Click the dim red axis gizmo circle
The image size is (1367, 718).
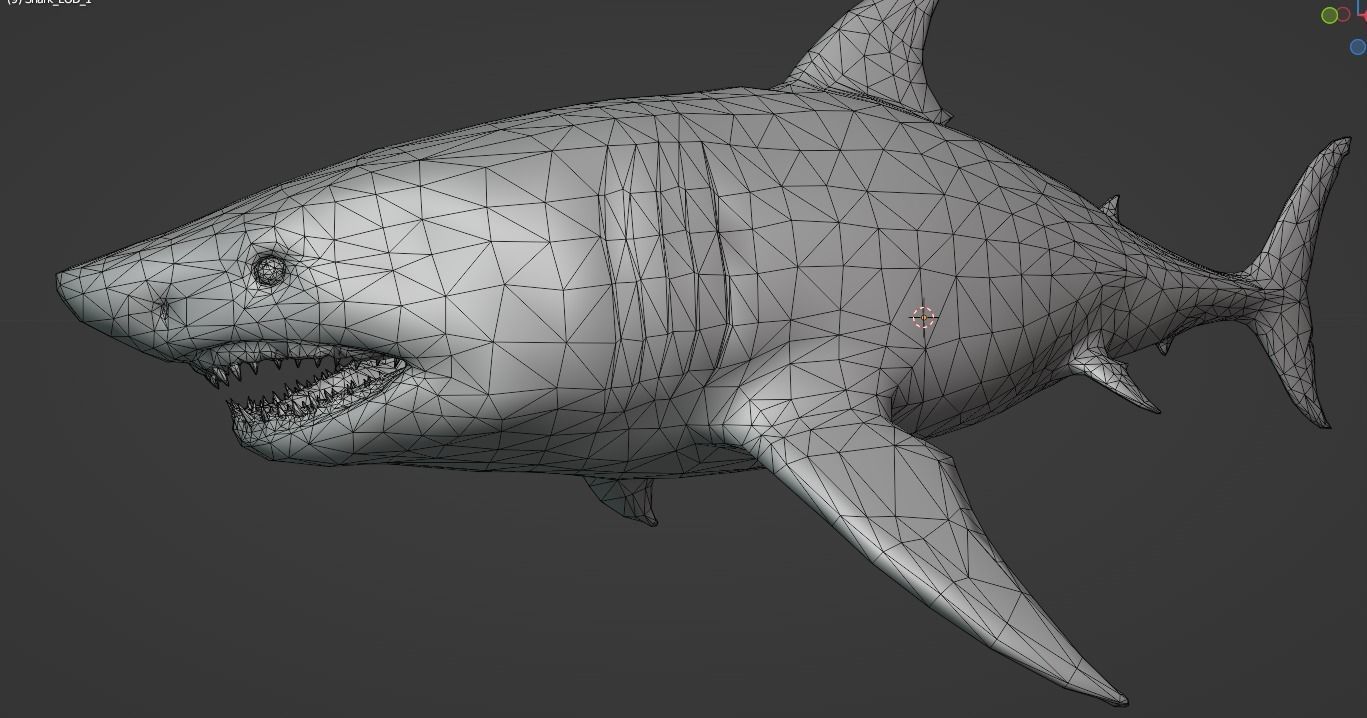click(x=1343, y=15)
